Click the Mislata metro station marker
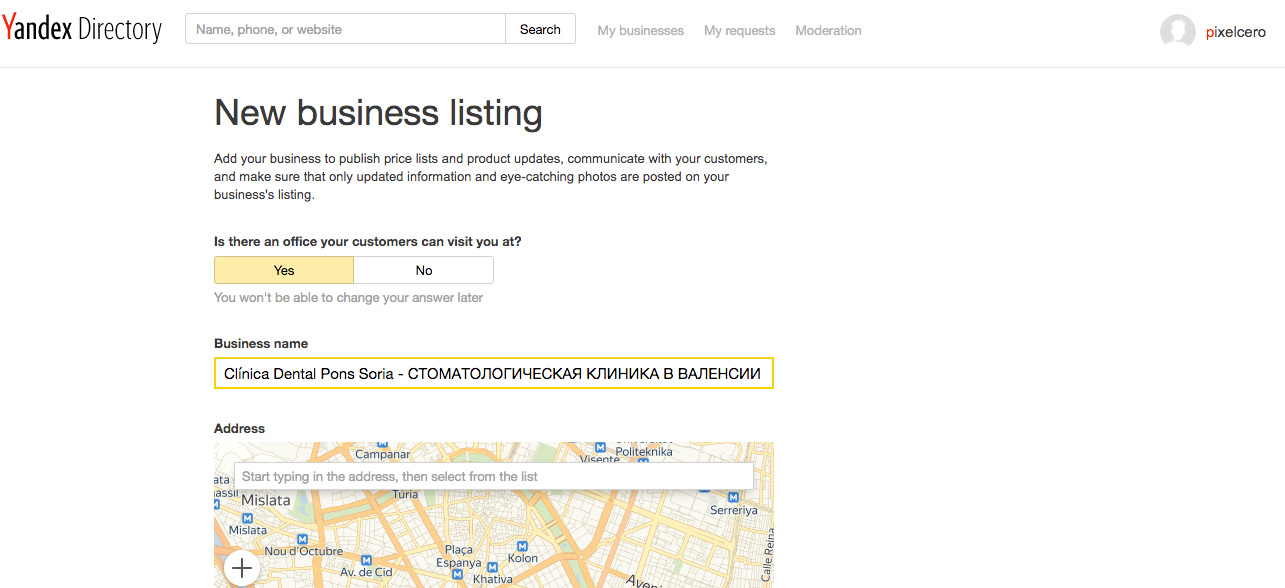 (x=247, y=517)
